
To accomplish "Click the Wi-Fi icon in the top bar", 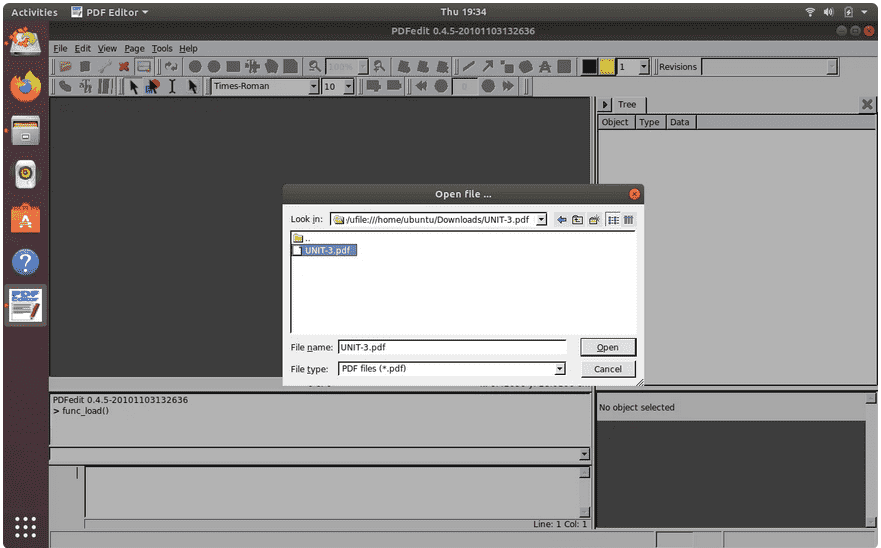I will (810, 12).
